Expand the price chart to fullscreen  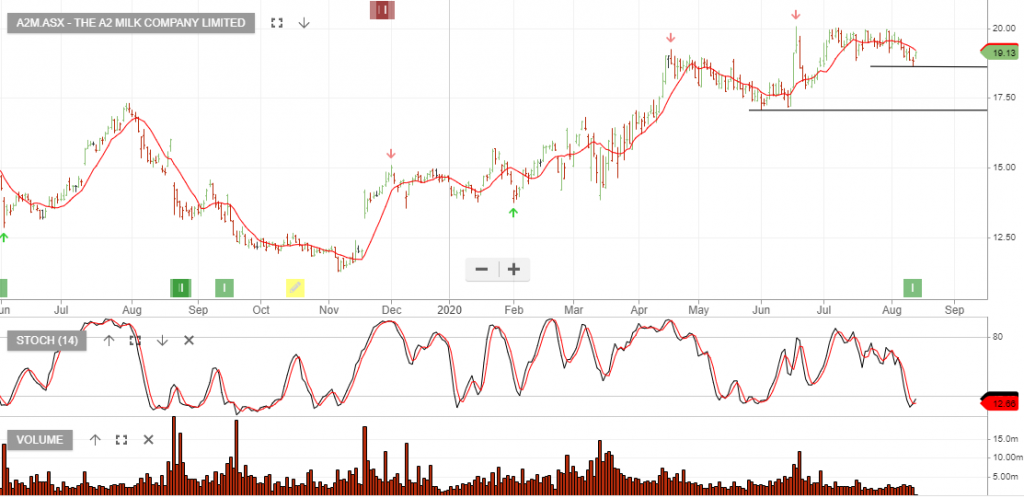(277, 23)
